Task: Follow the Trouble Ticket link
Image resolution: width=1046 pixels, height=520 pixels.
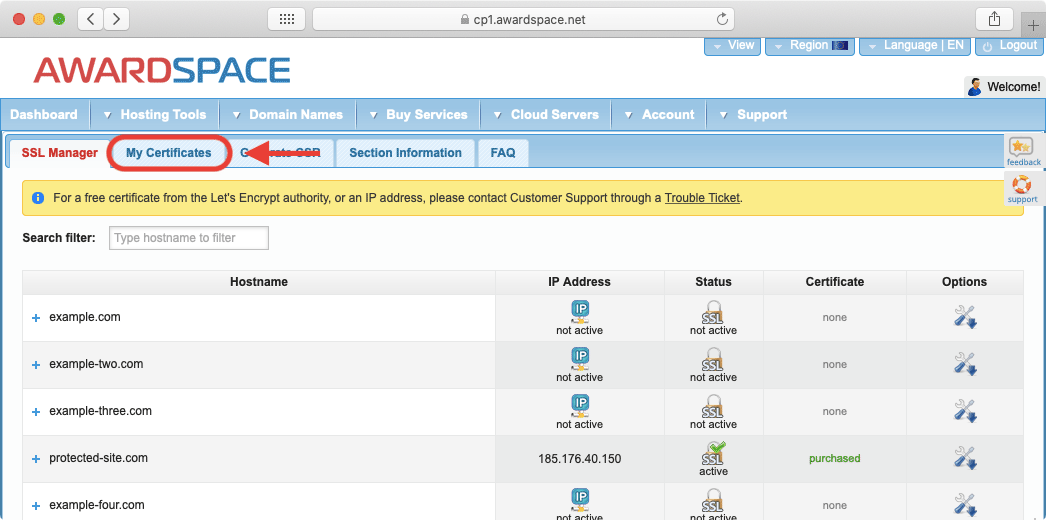Action: [702, 198]
